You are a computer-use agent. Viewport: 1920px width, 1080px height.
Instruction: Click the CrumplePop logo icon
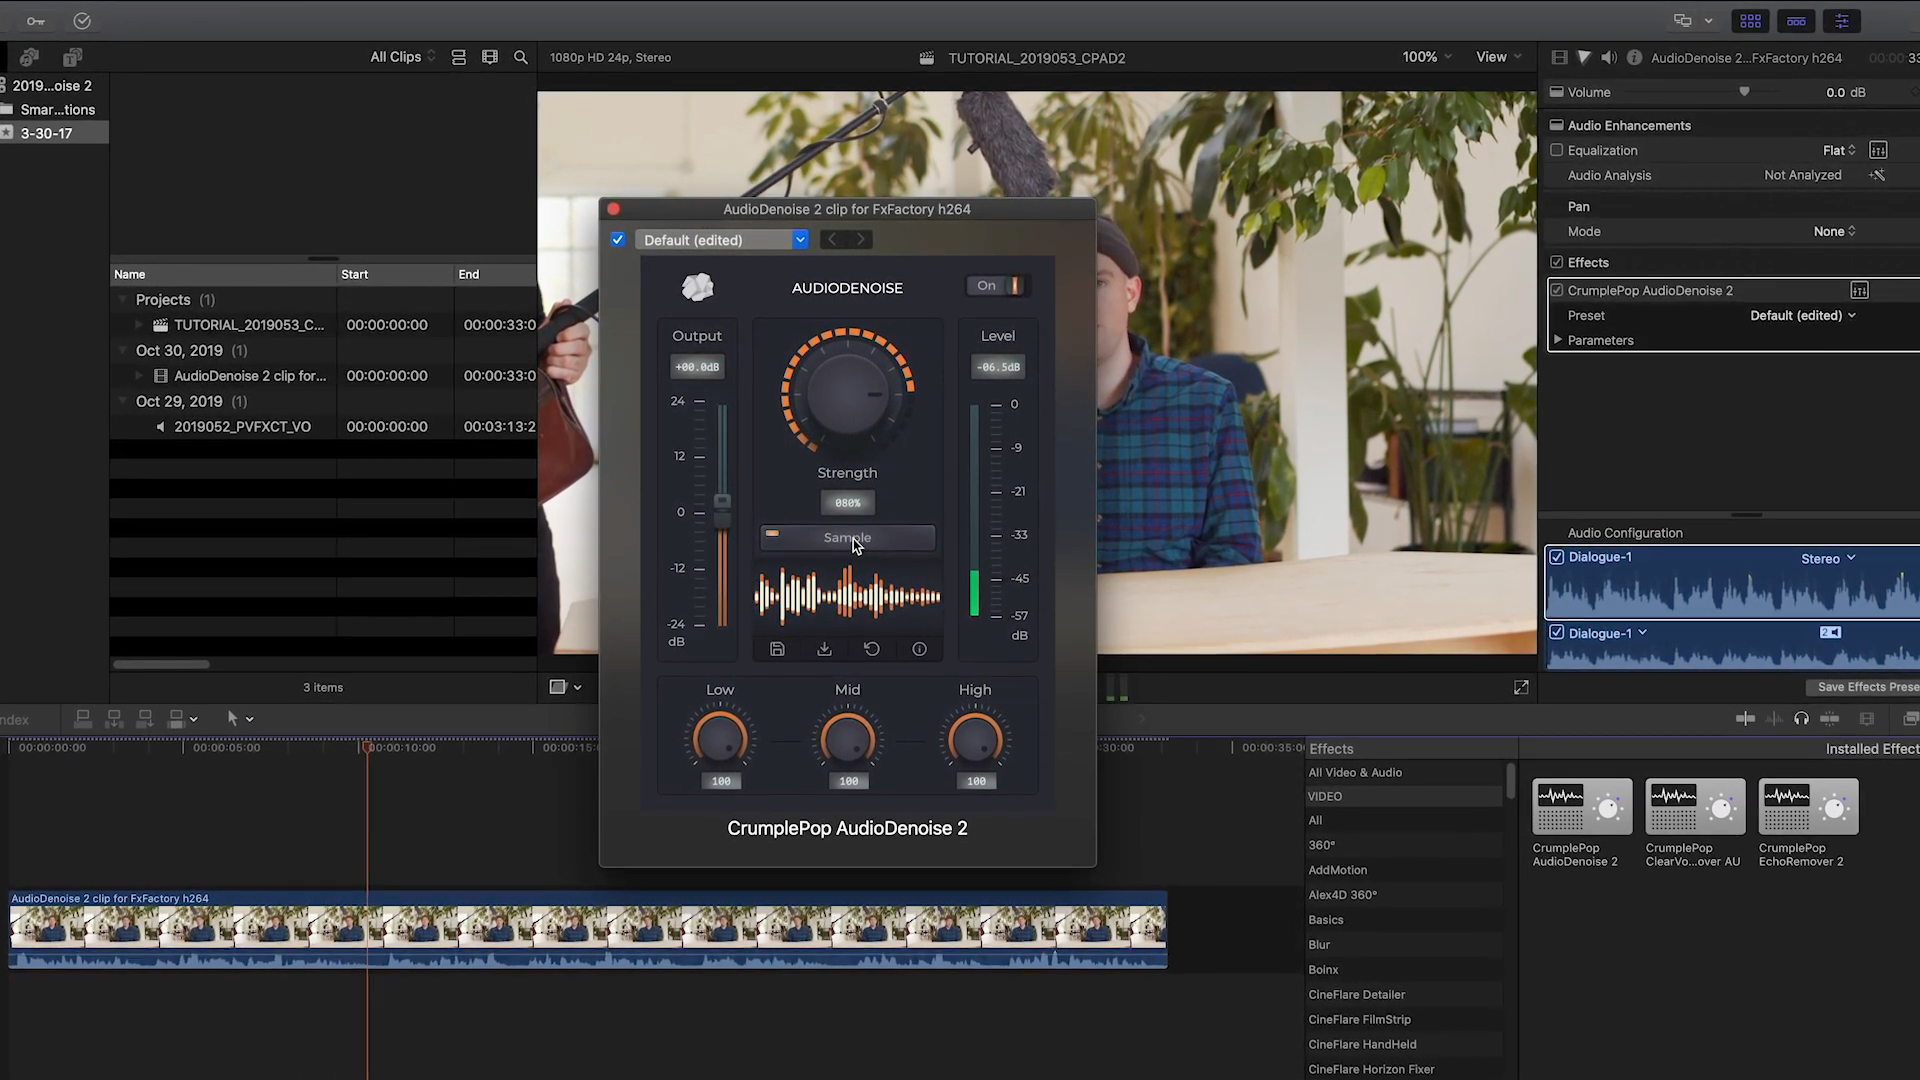pos(697,287)
